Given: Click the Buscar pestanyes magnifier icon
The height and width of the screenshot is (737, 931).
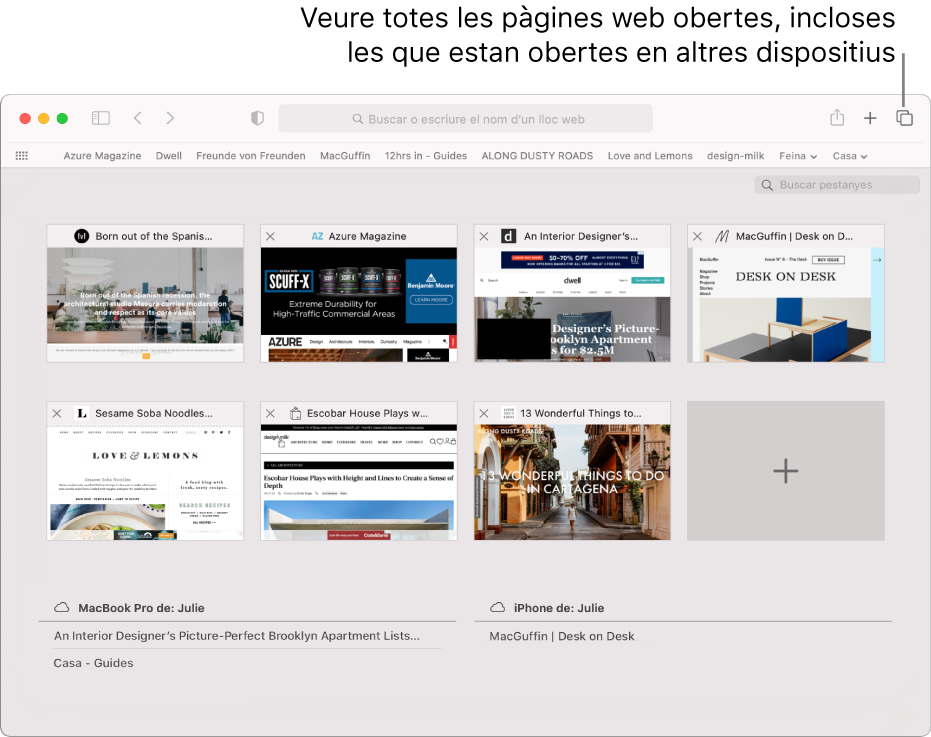Looking at the screenshot, I should [x=767, y=185].
